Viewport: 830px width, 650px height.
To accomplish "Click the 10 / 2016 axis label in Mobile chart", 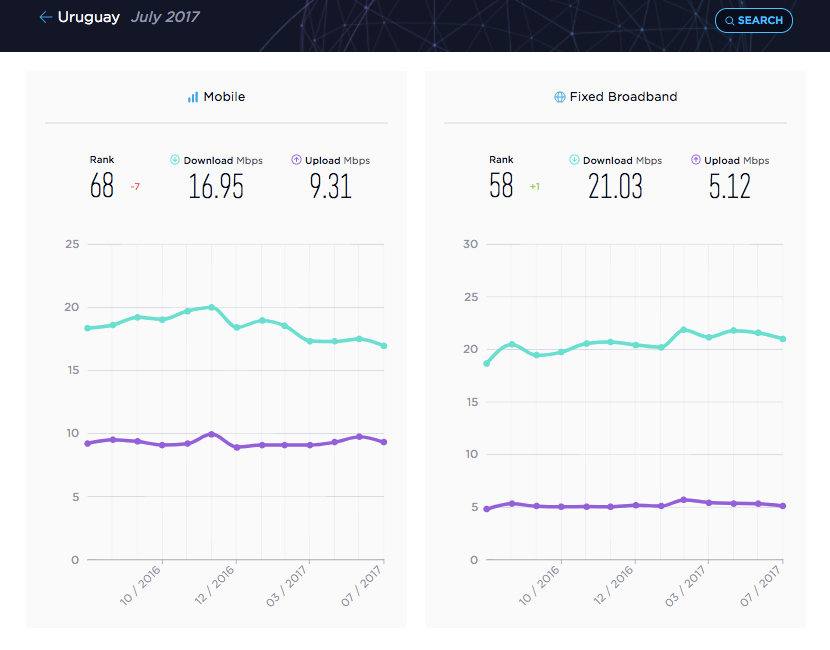I will [140, 585].
